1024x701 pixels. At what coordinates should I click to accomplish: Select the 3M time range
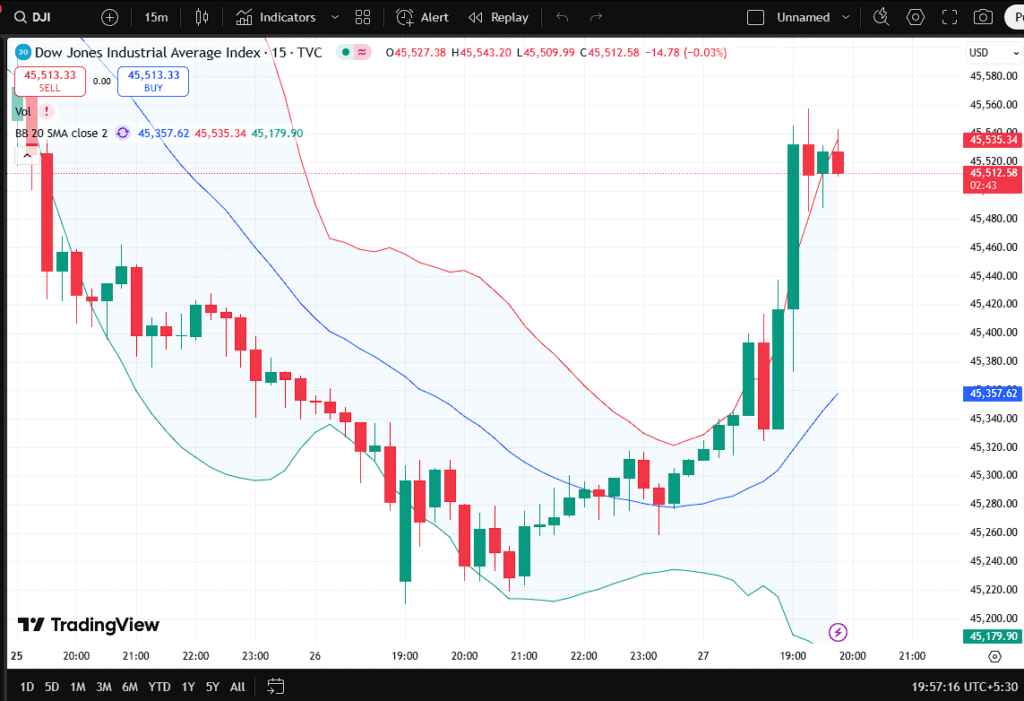103,687
